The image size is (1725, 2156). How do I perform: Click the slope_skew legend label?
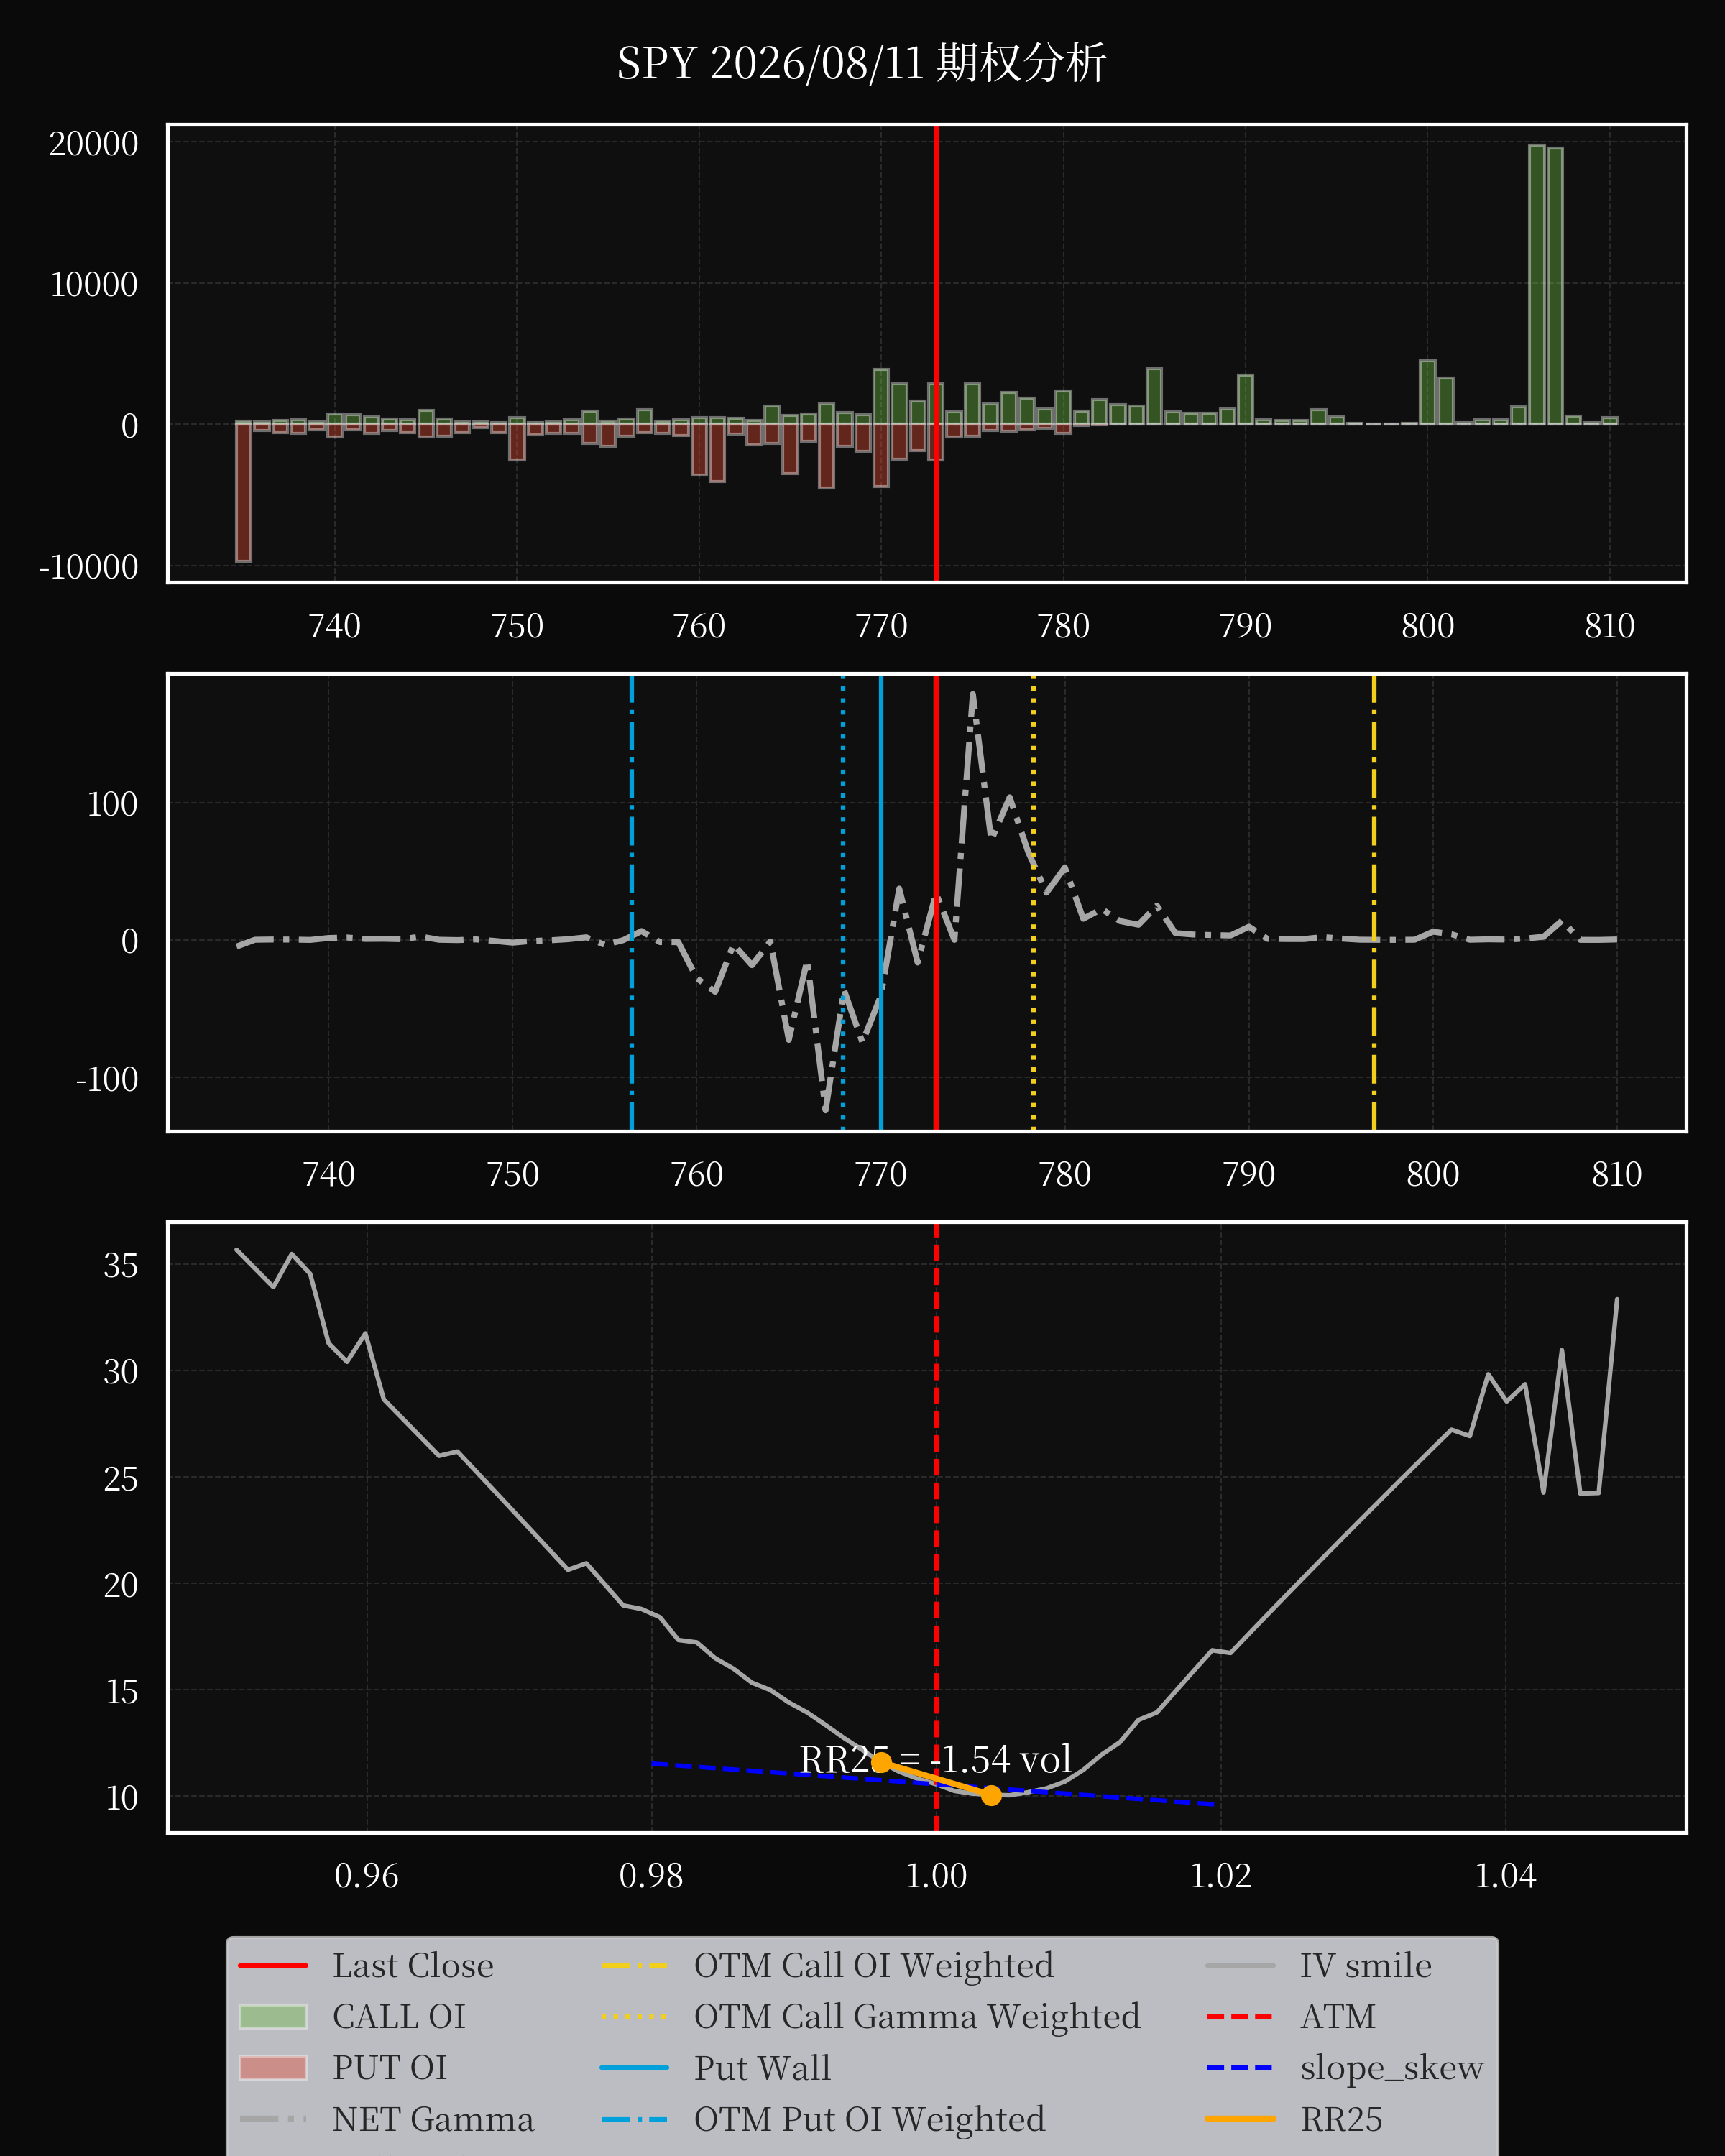tap(1392, 2068)
